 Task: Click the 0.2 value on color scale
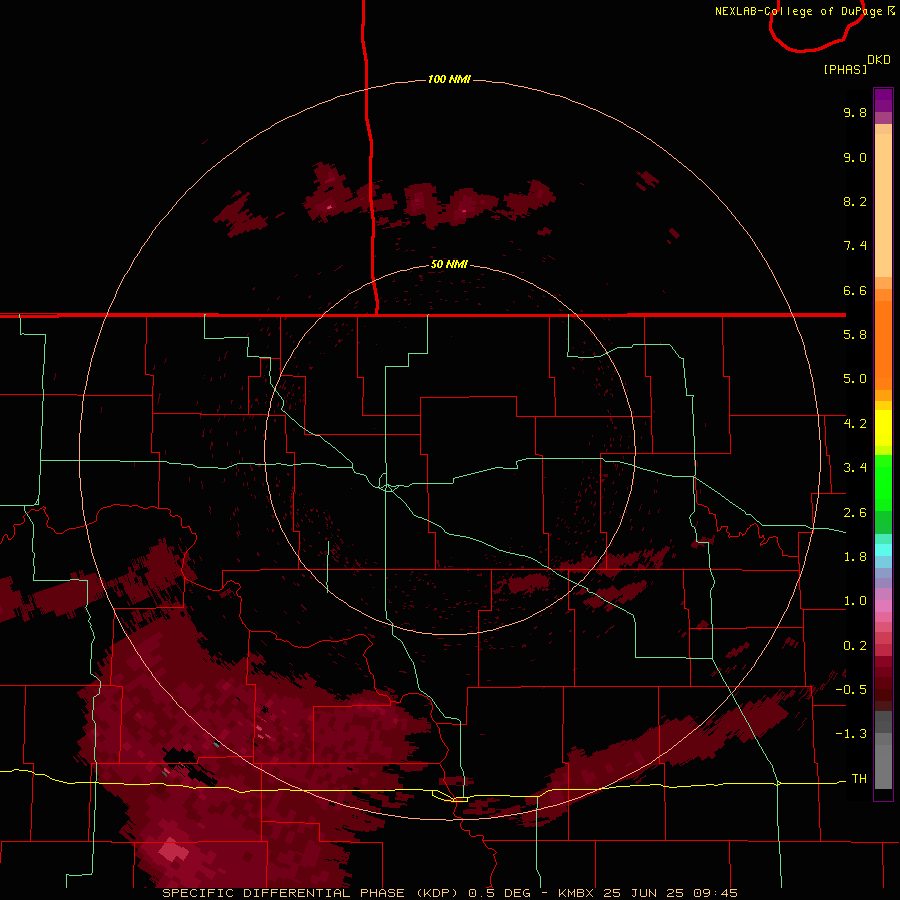point(855,646)
